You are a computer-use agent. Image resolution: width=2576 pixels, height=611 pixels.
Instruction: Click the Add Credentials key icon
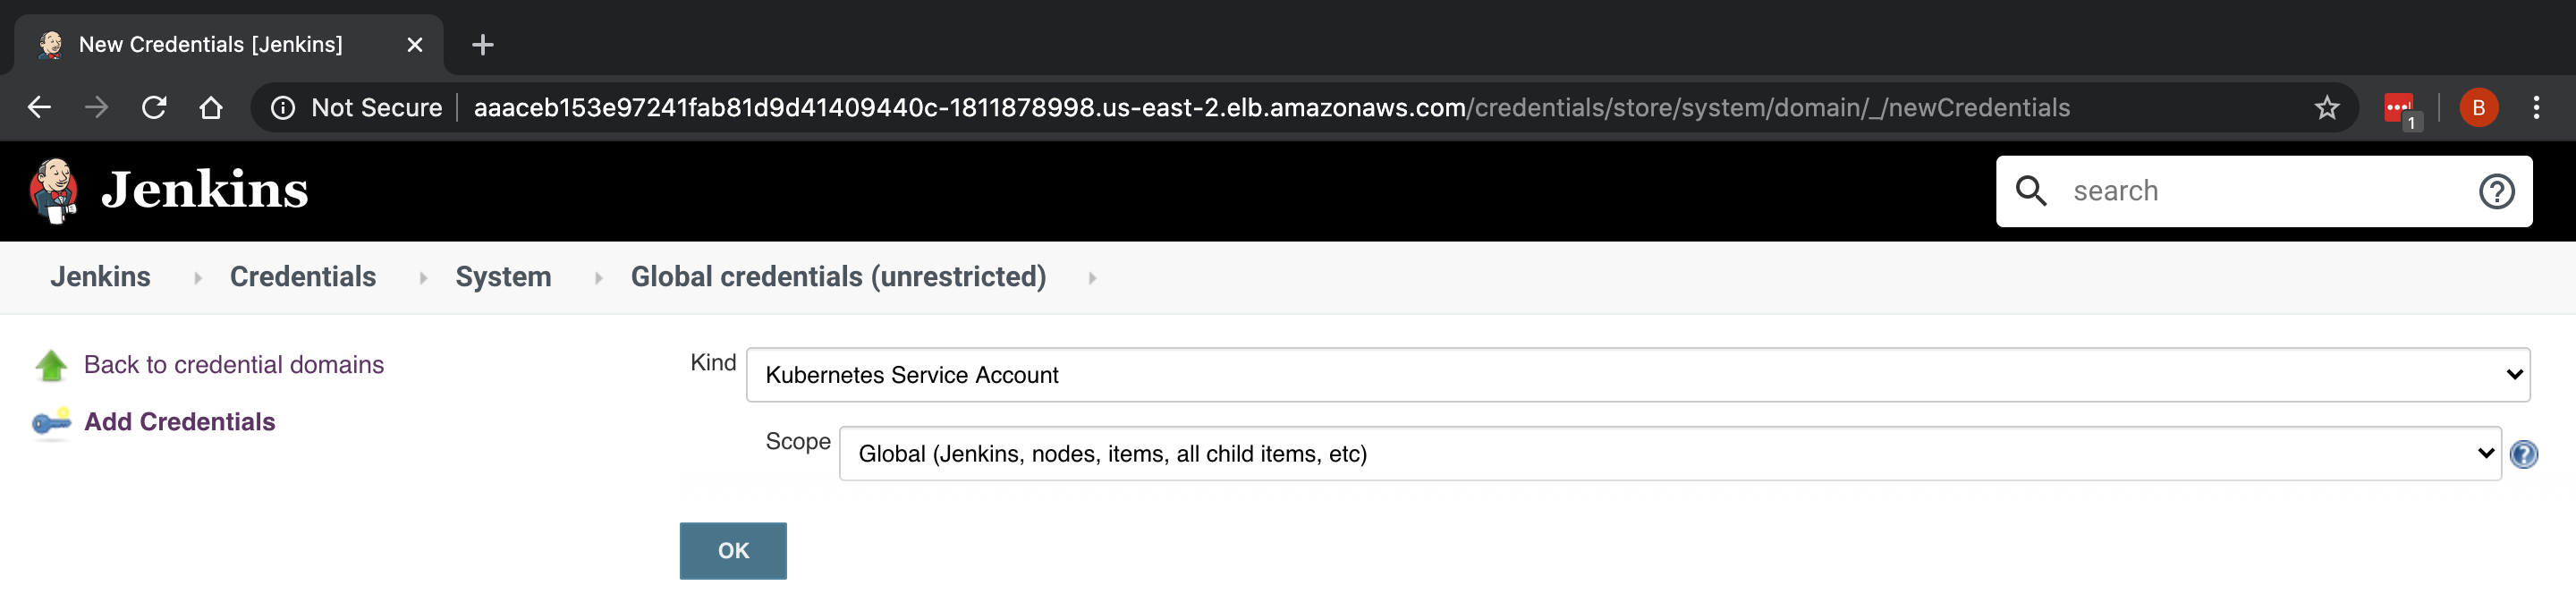click(51, 422)
